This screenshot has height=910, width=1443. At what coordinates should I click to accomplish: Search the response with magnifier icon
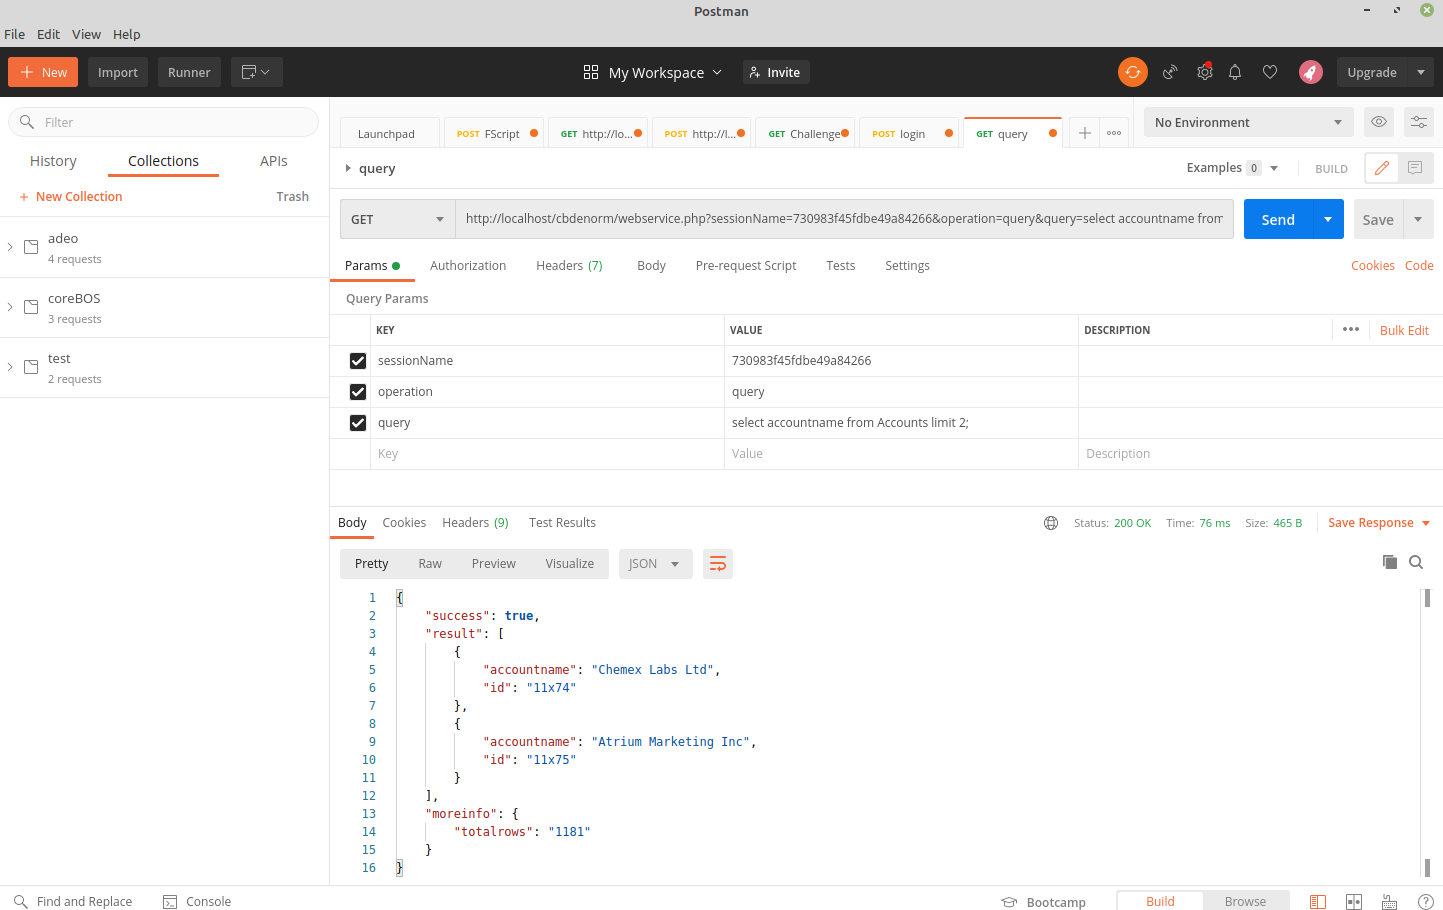pyautogui.click(x=1416, y=562)
